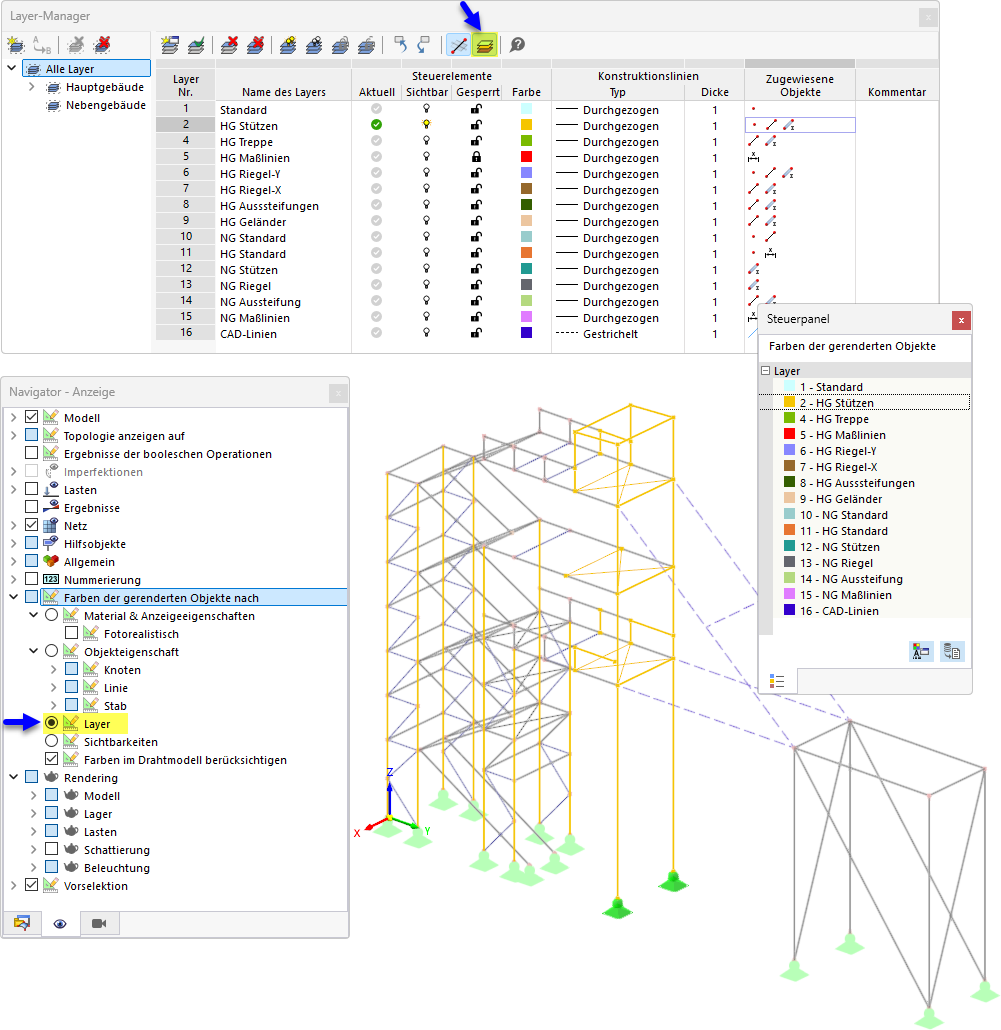Enable the Lasten checkbox in Navigator
The image size is (1001, 1030).
click(x=32, y=489)
